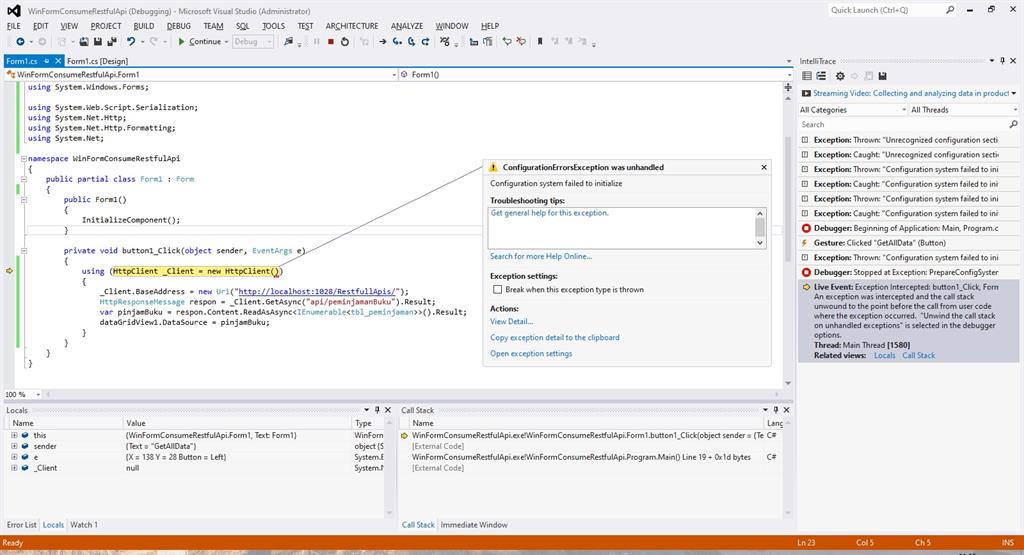Screen dimensions: 1024x555
Task: Click the Save All toolbar icon
Action: point(112,42)
